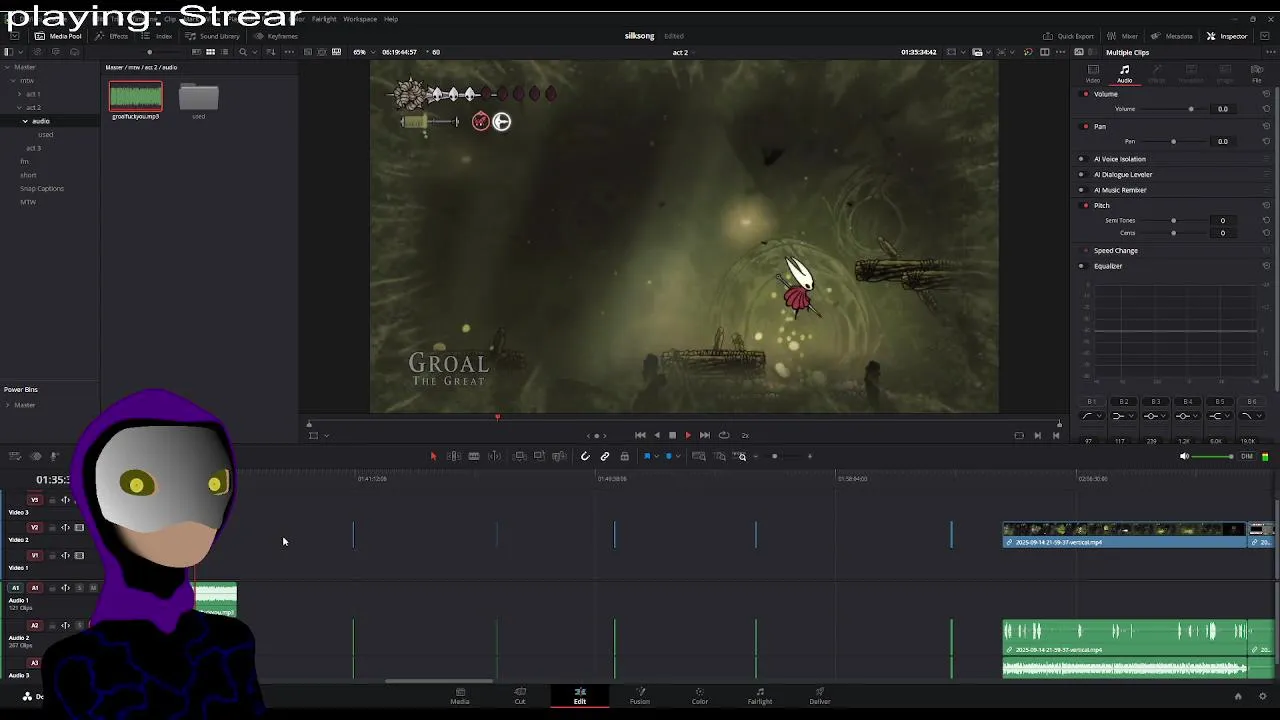1280x720 pixels.
Task: Click the red Play forward button
Action: click(688, 435)
